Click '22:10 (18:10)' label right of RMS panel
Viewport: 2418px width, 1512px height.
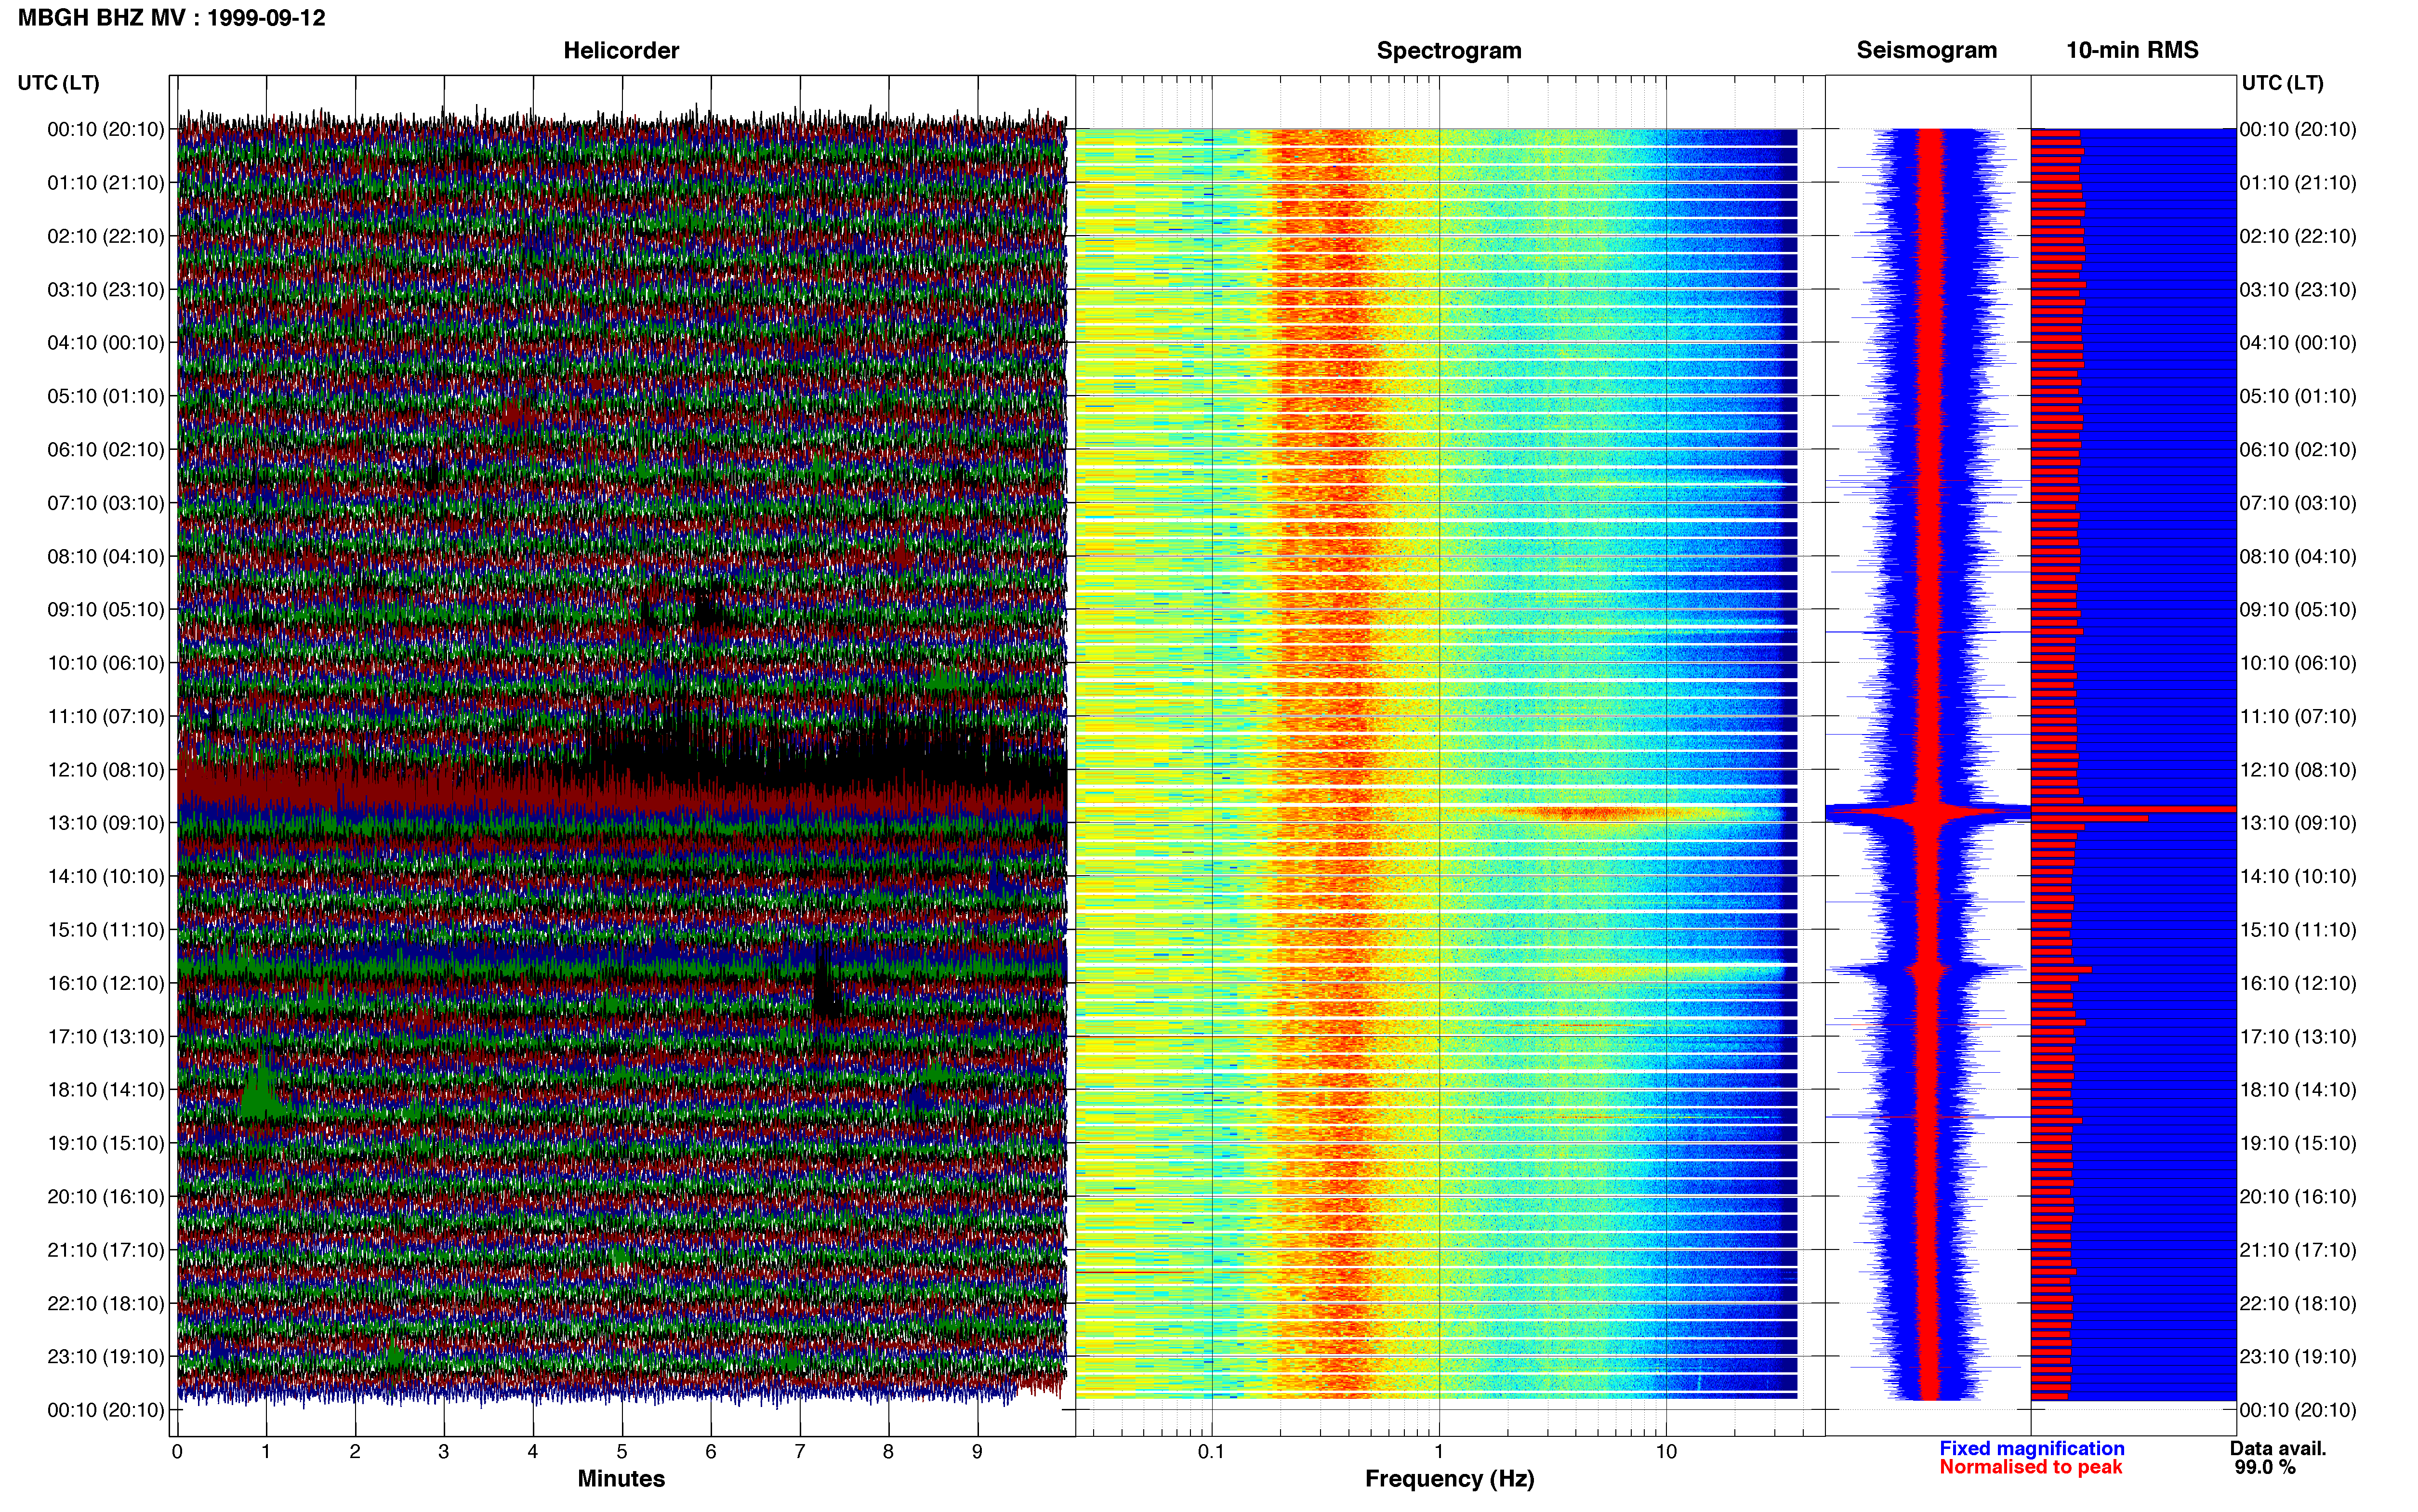coord(2298,1303)
